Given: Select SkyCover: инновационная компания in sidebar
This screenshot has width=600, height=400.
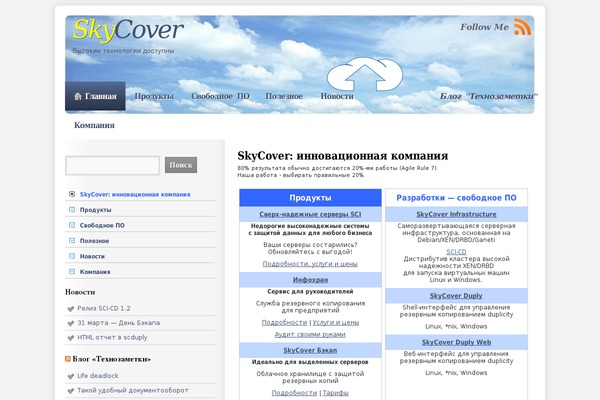Looking at the screenshot, I should pos(135,194).
